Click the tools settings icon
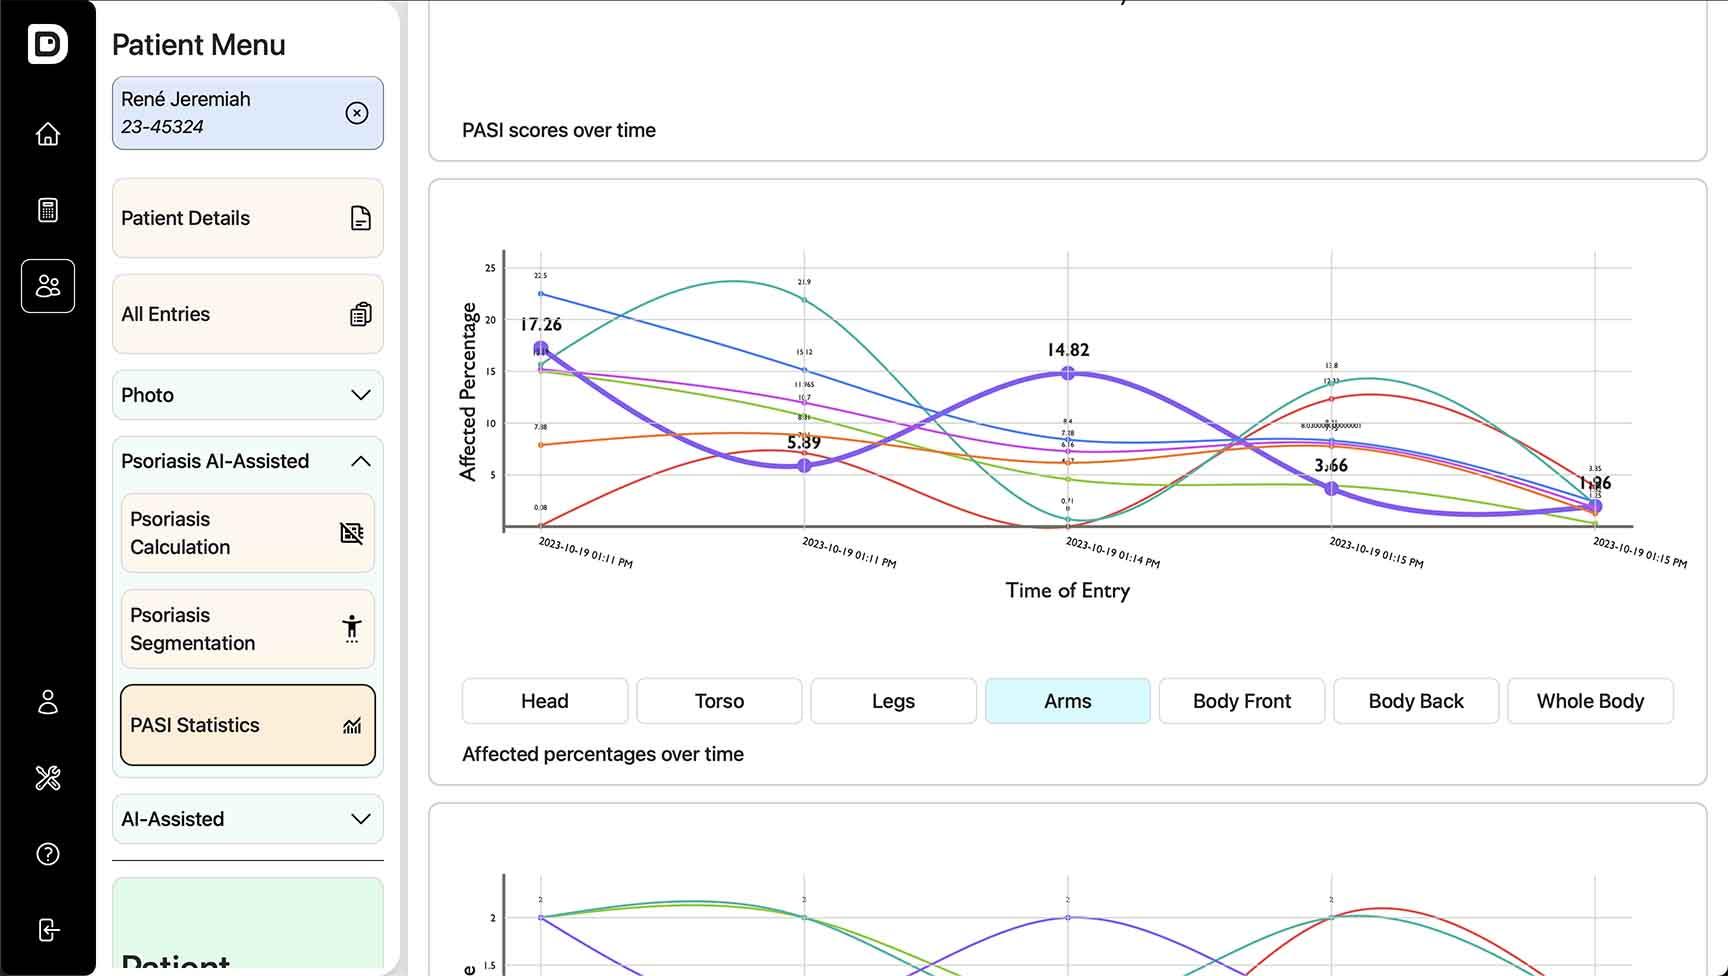Screen dimensions: 1728x976 tap(48, 778)
